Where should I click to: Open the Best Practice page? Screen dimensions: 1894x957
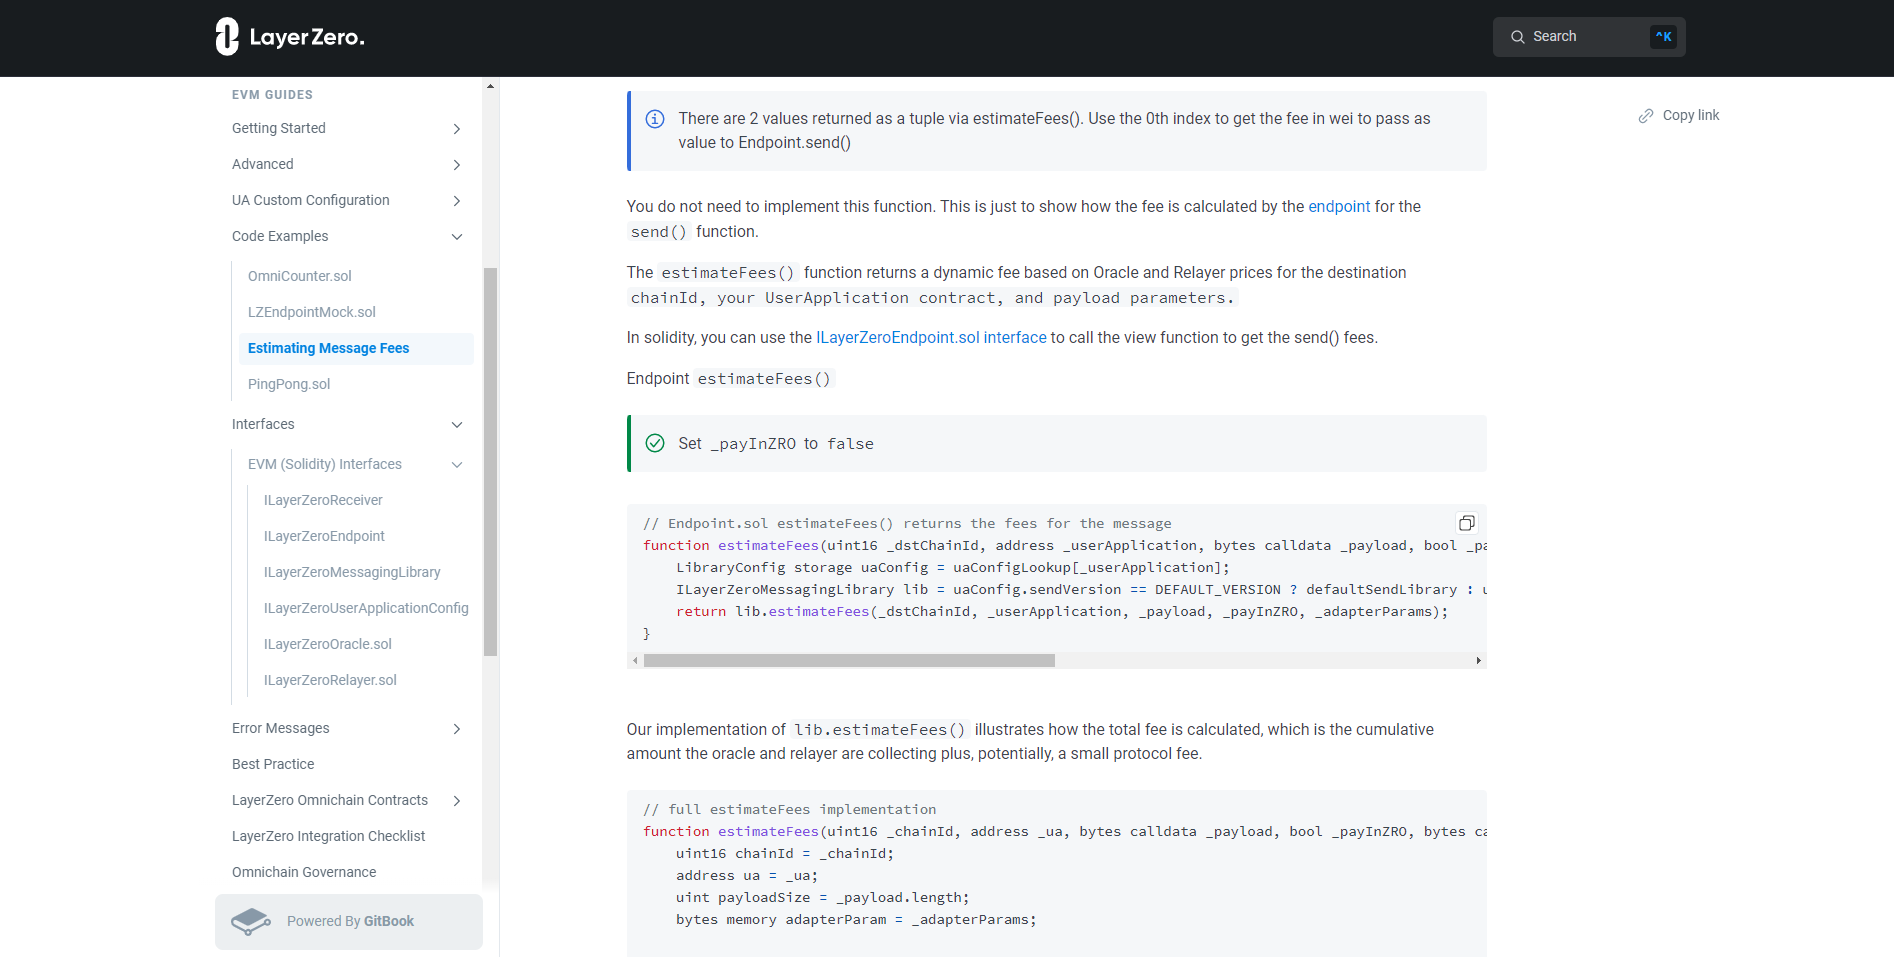(x=273, y=764)
